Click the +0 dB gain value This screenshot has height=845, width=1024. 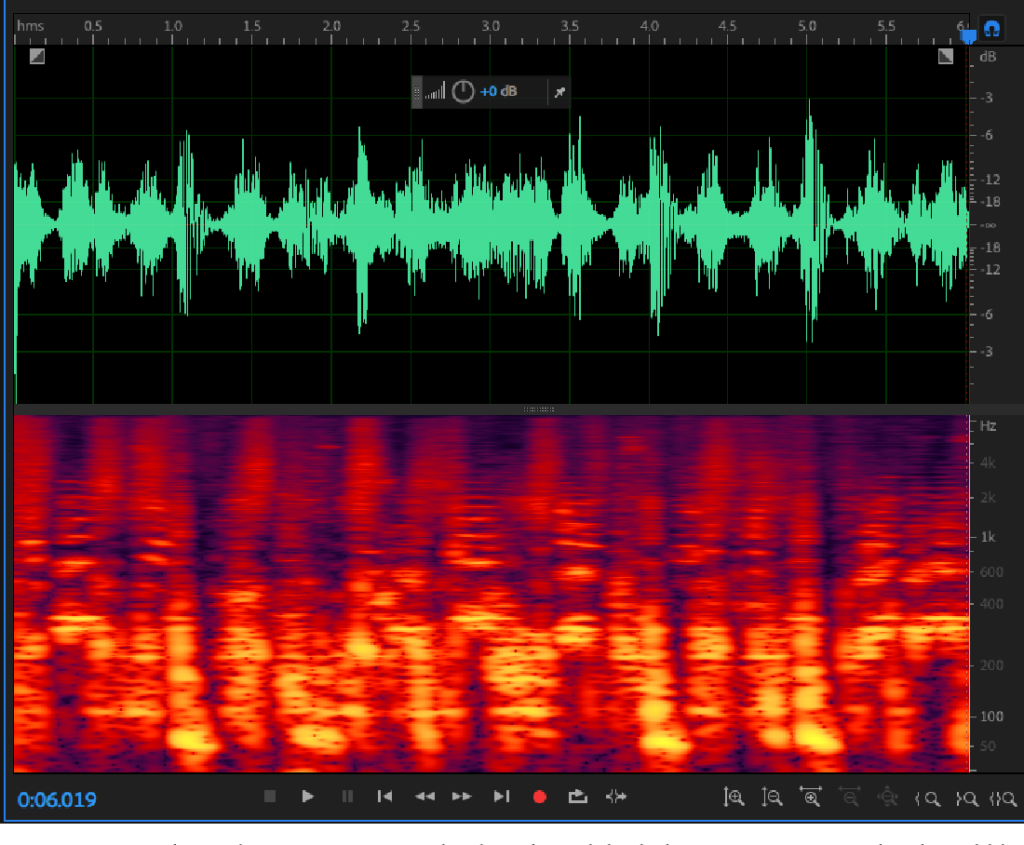point(498,91)
